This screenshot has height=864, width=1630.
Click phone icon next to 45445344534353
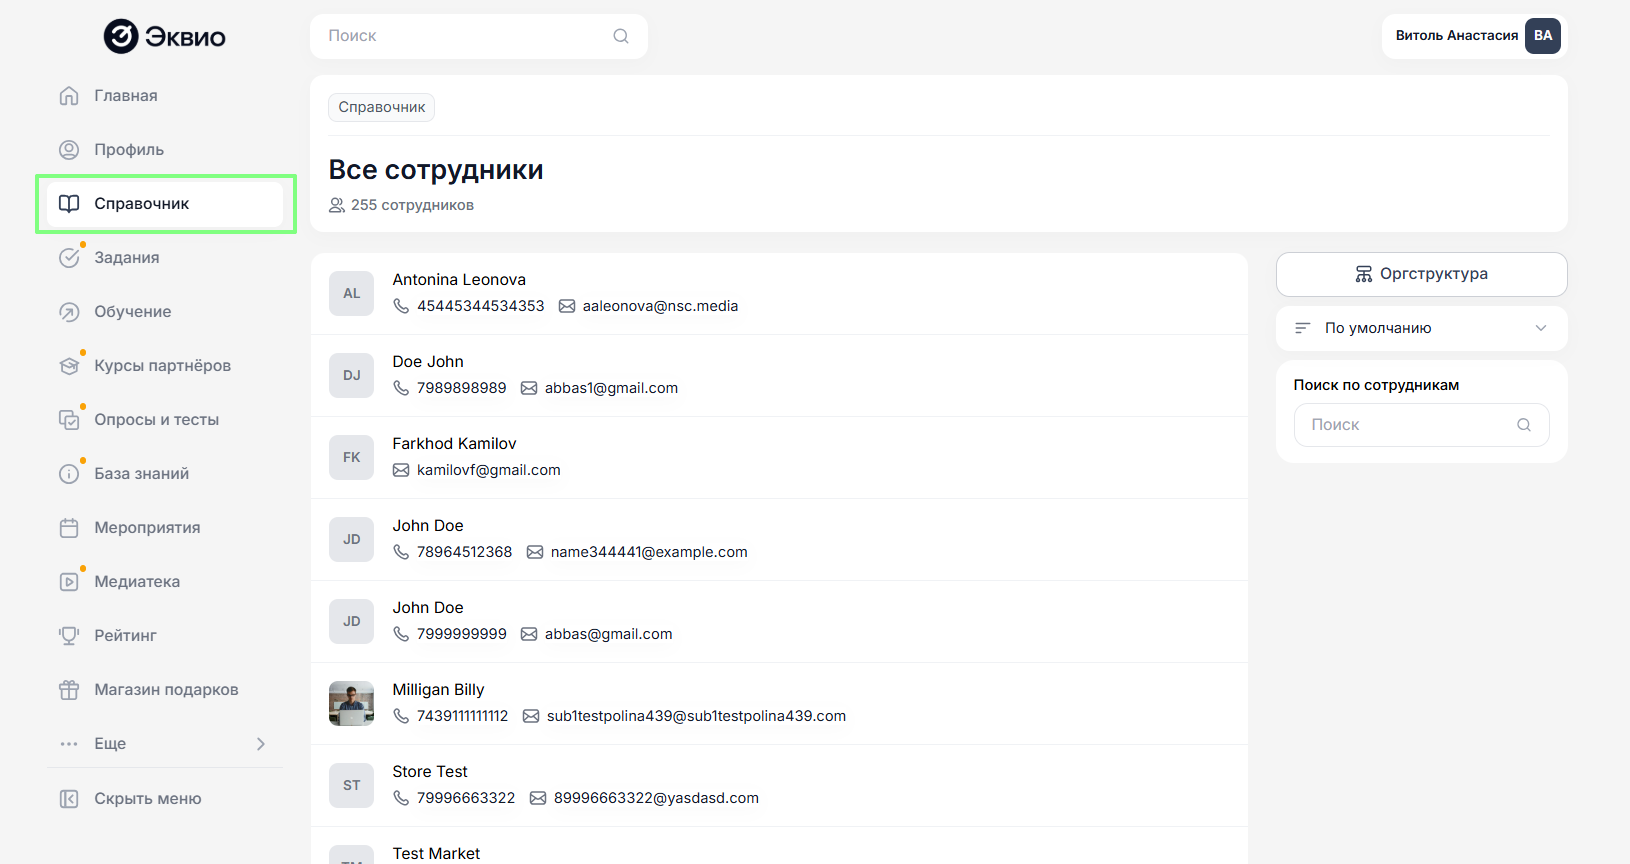(x=401, y=306)
